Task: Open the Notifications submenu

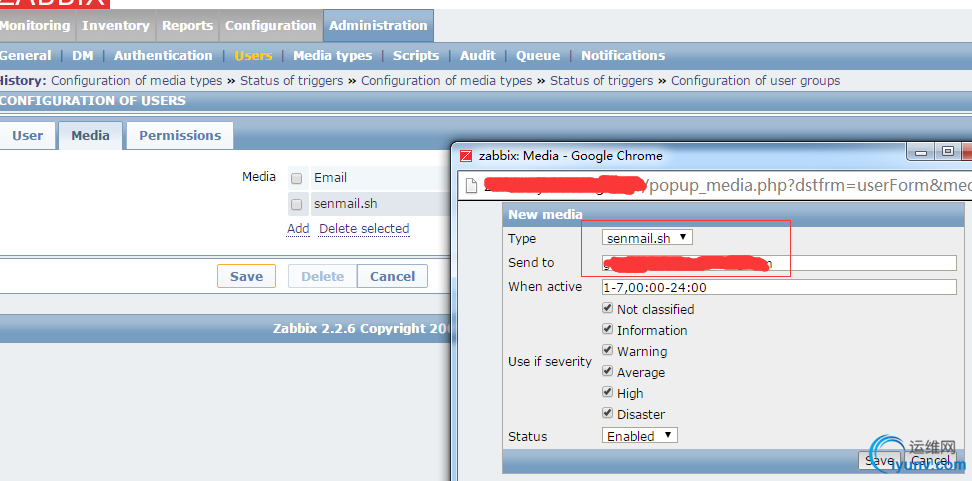Action: (x=623, y=56)
